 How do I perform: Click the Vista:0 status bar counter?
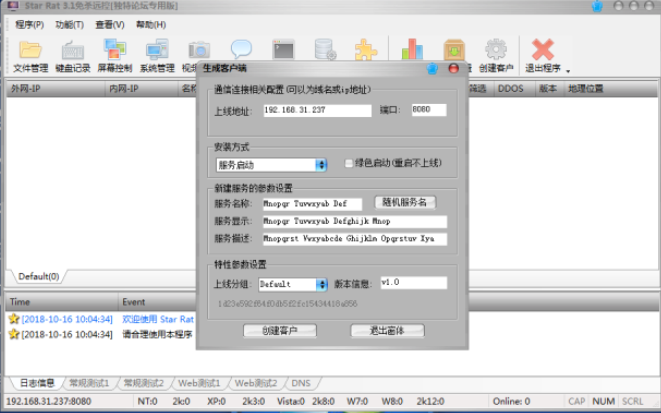pyautogui.click(x=290, y=401)
